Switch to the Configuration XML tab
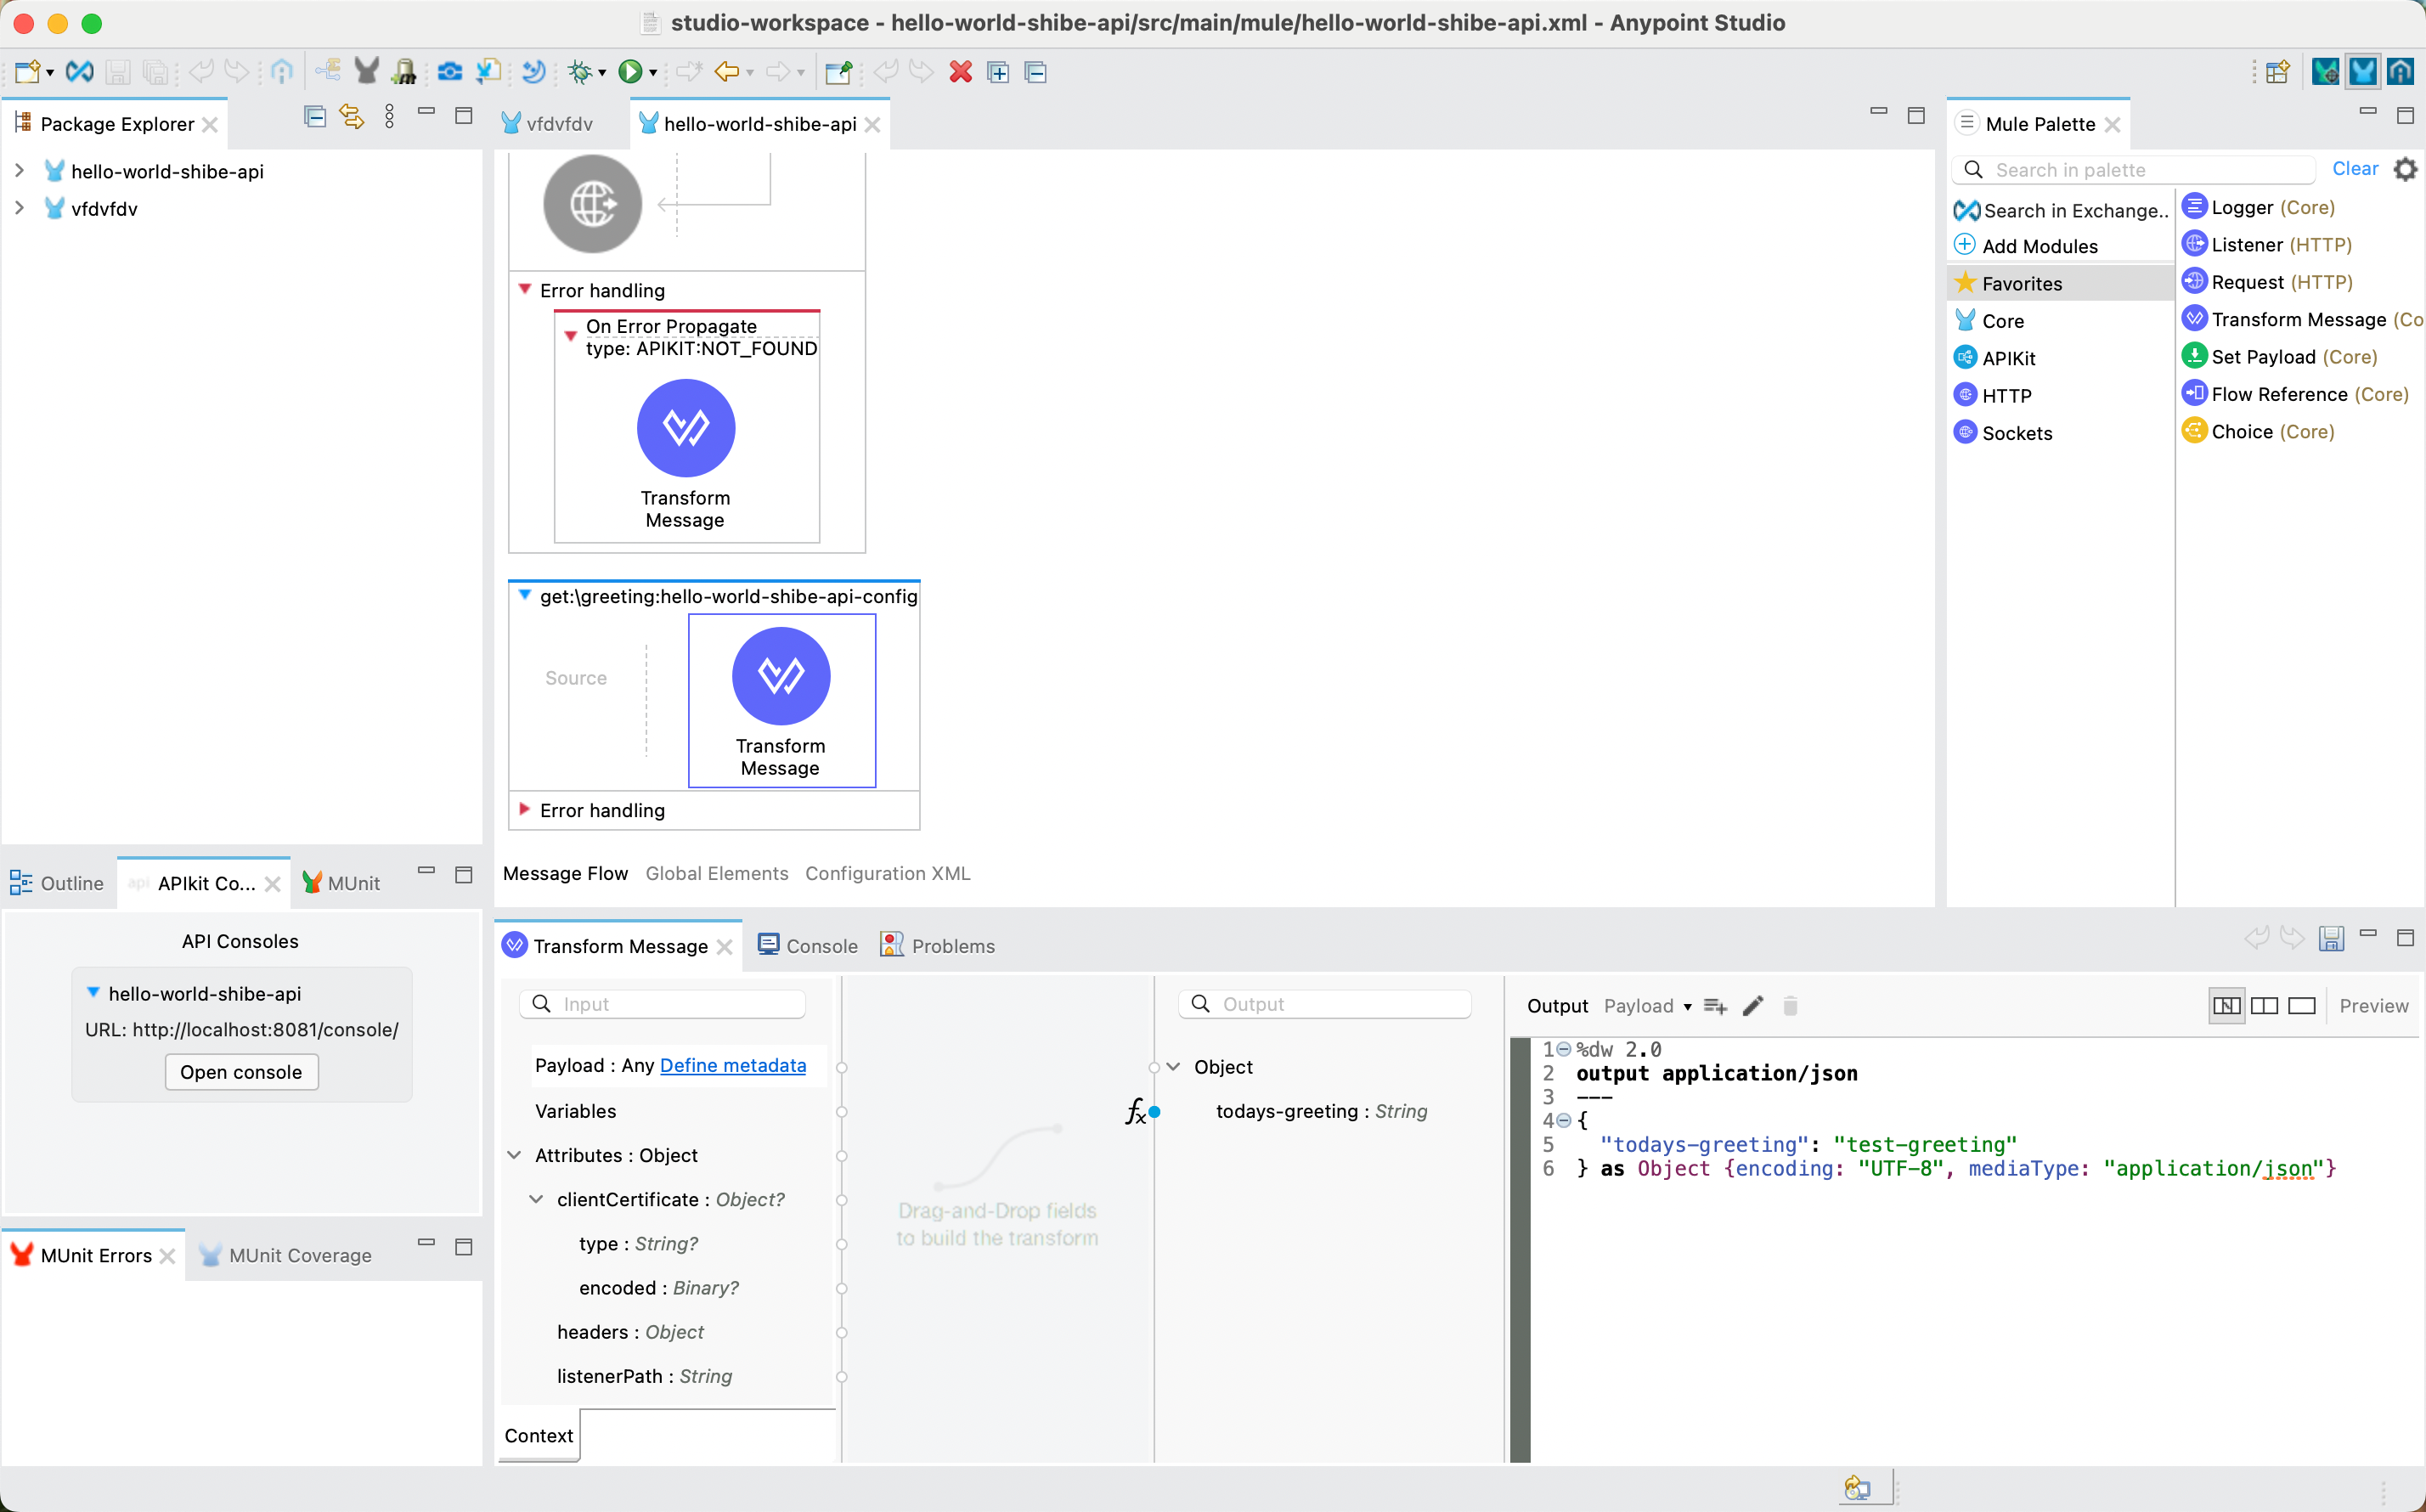Image resolution: width=2426 pixels, height=1512 pixels. (887, 873)
